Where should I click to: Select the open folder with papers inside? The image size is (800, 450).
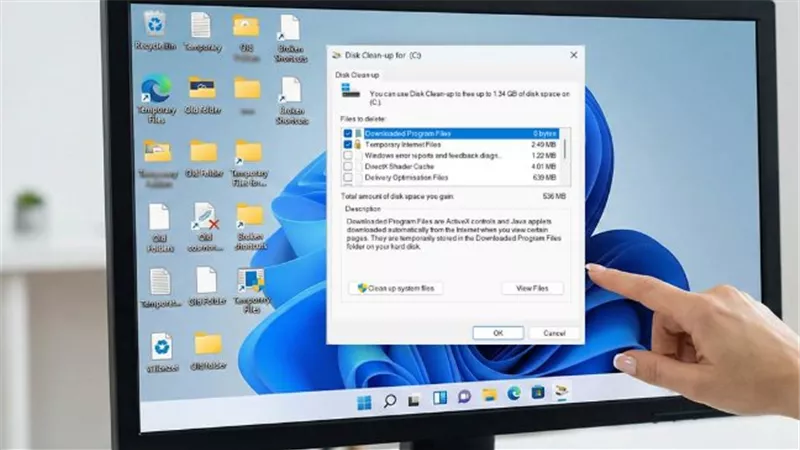pos(158,152)
